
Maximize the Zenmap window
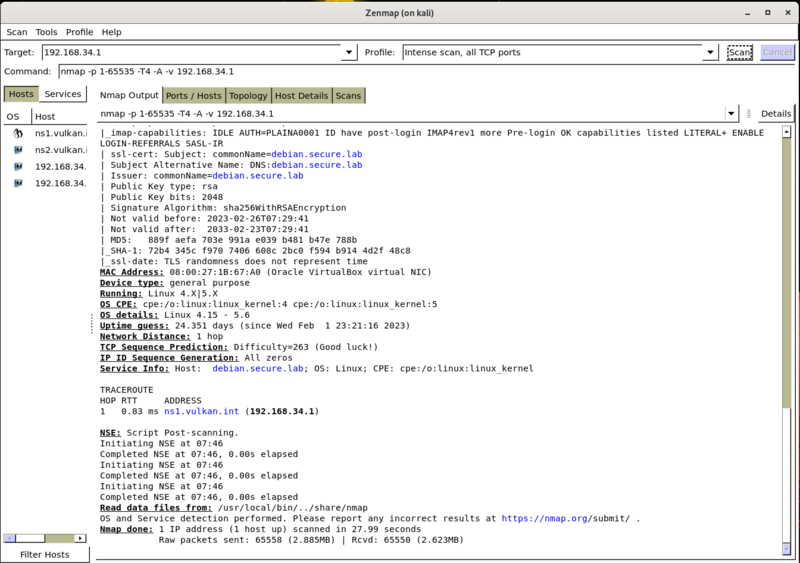[766, 11]
